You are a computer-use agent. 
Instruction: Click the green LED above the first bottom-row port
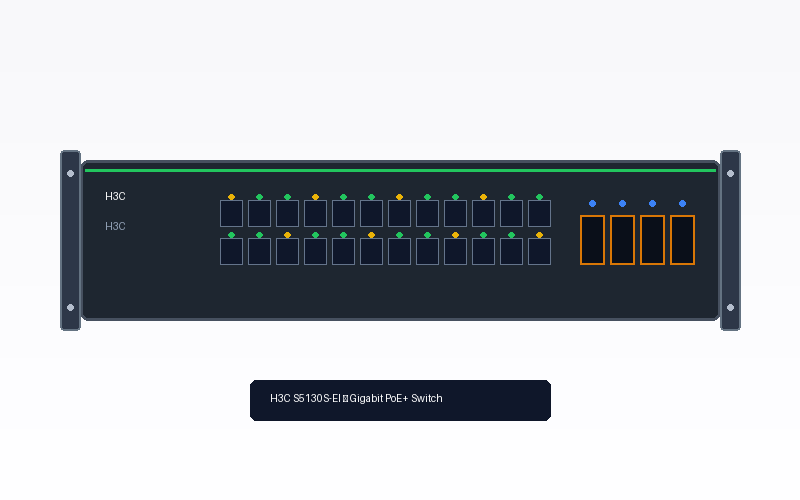(231, 235)
